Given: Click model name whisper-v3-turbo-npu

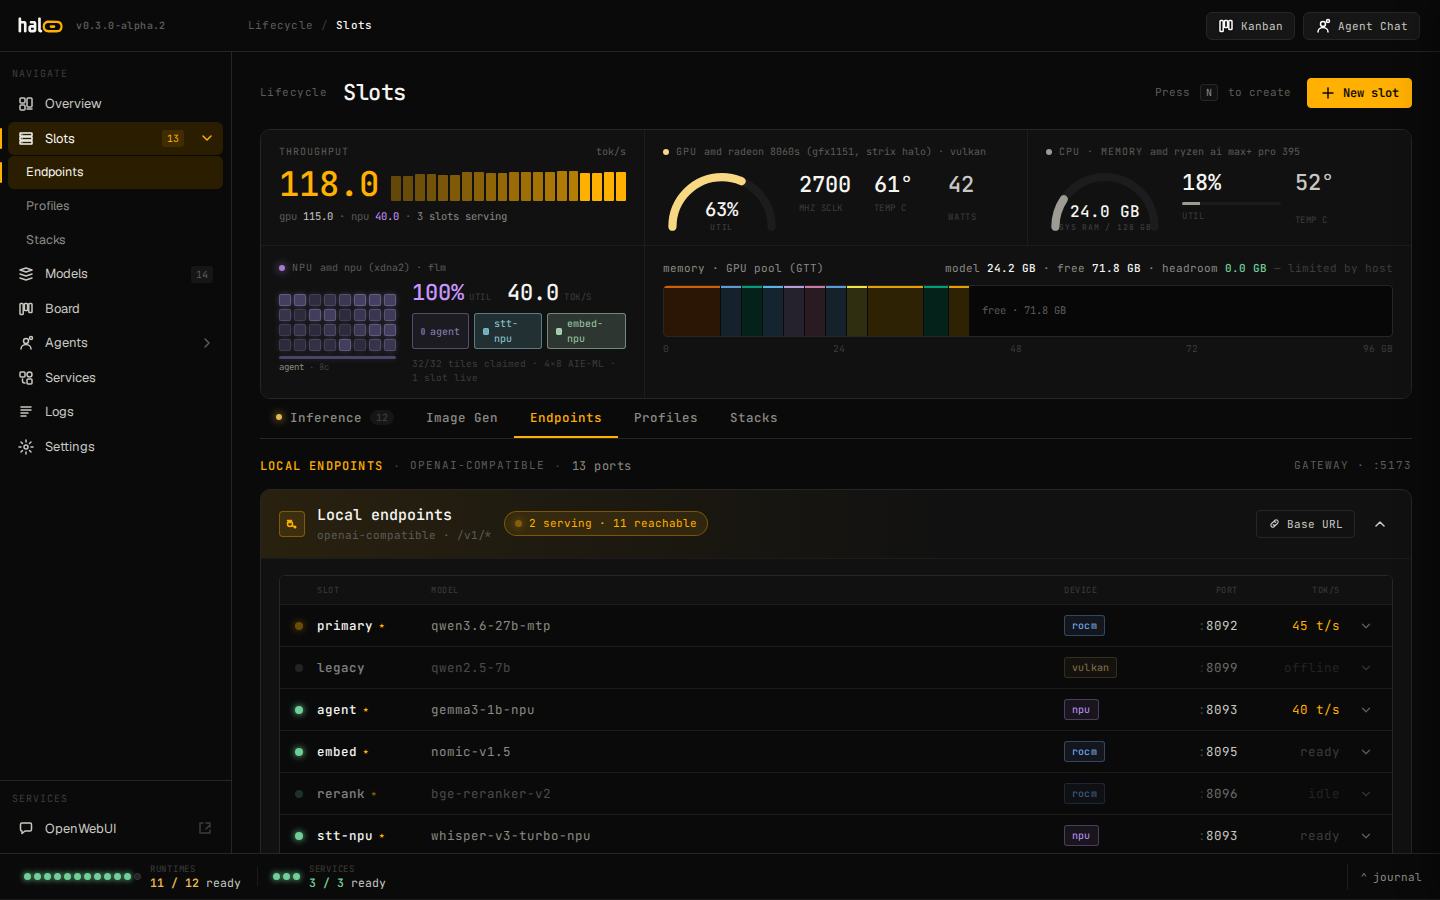Looking at the screenshot, I should (511, 836).
